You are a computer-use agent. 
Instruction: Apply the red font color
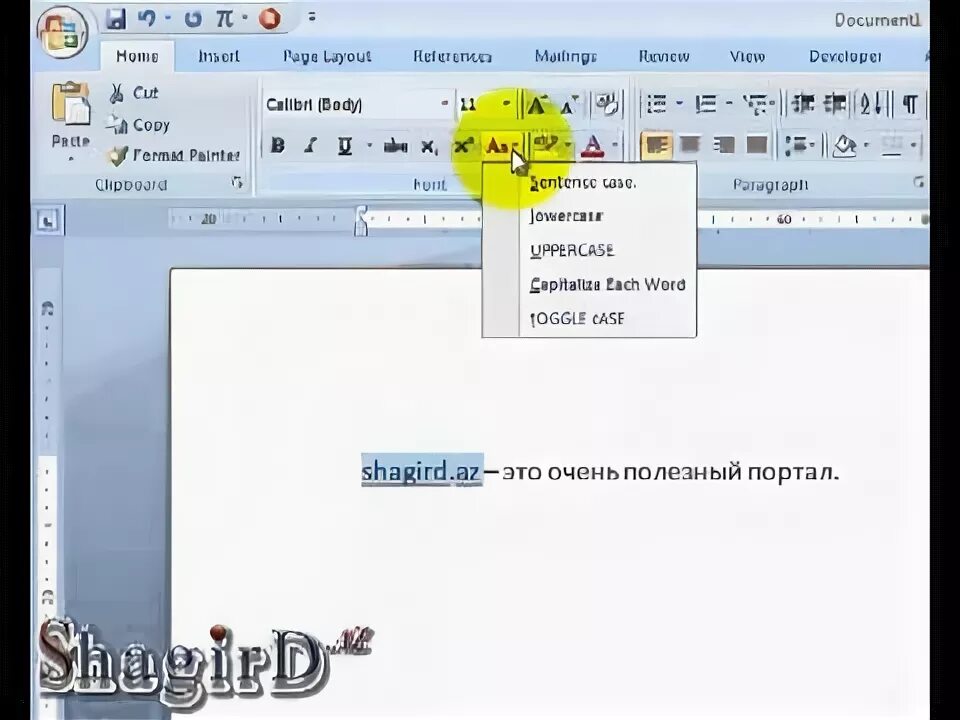point(593,146)
